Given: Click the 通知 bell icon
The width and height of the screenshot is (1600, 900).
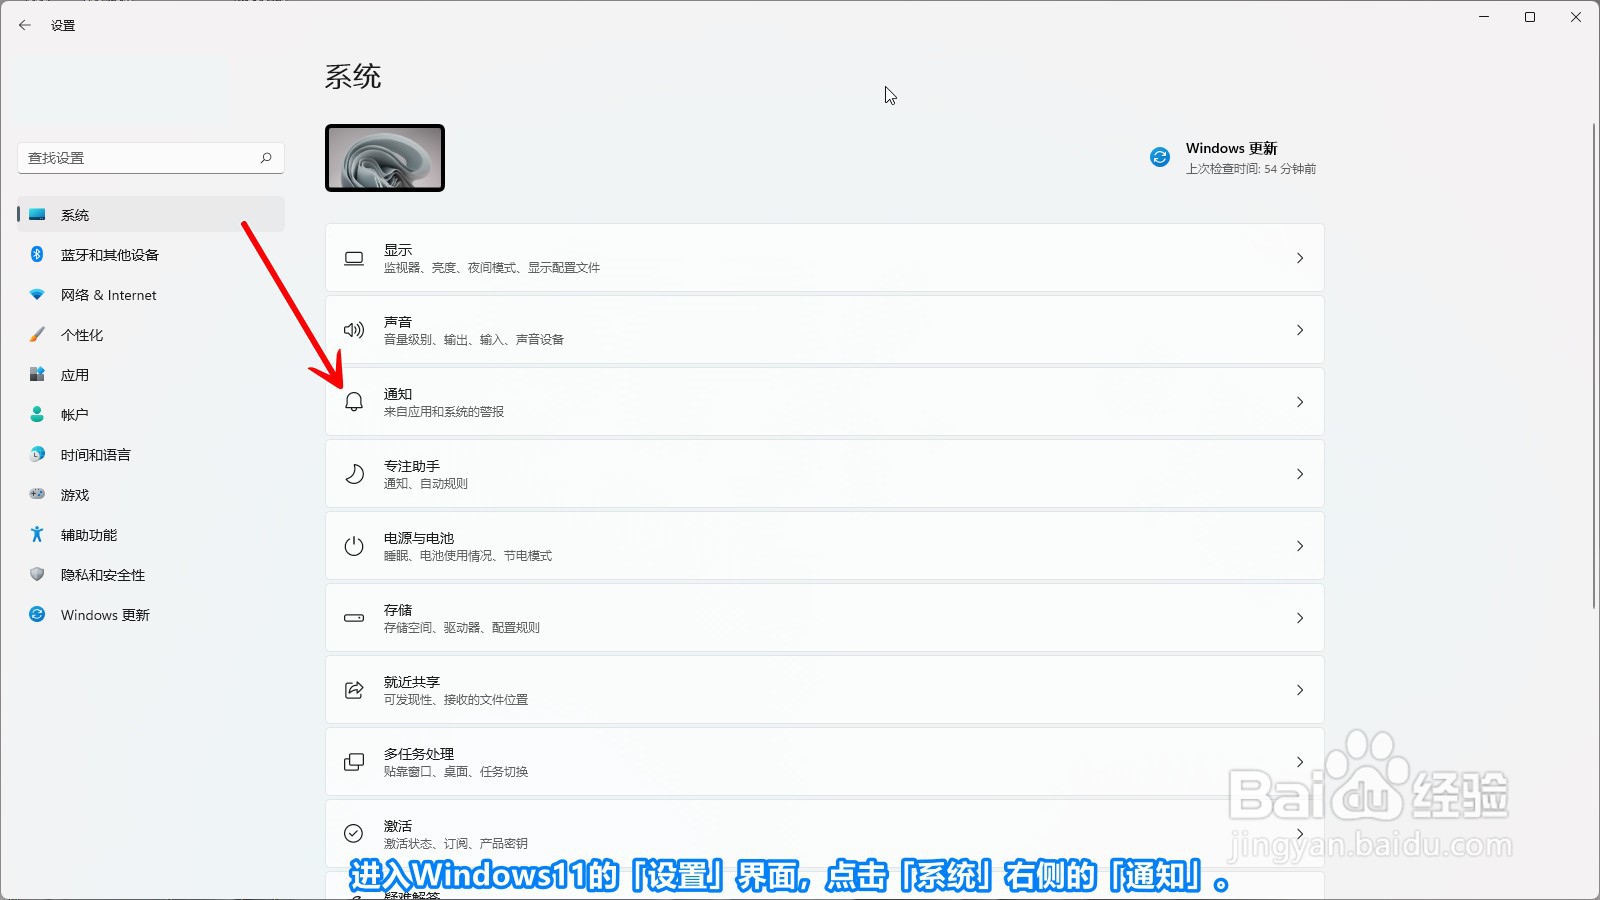Looking at the screenshot, I should coord(354,402).
